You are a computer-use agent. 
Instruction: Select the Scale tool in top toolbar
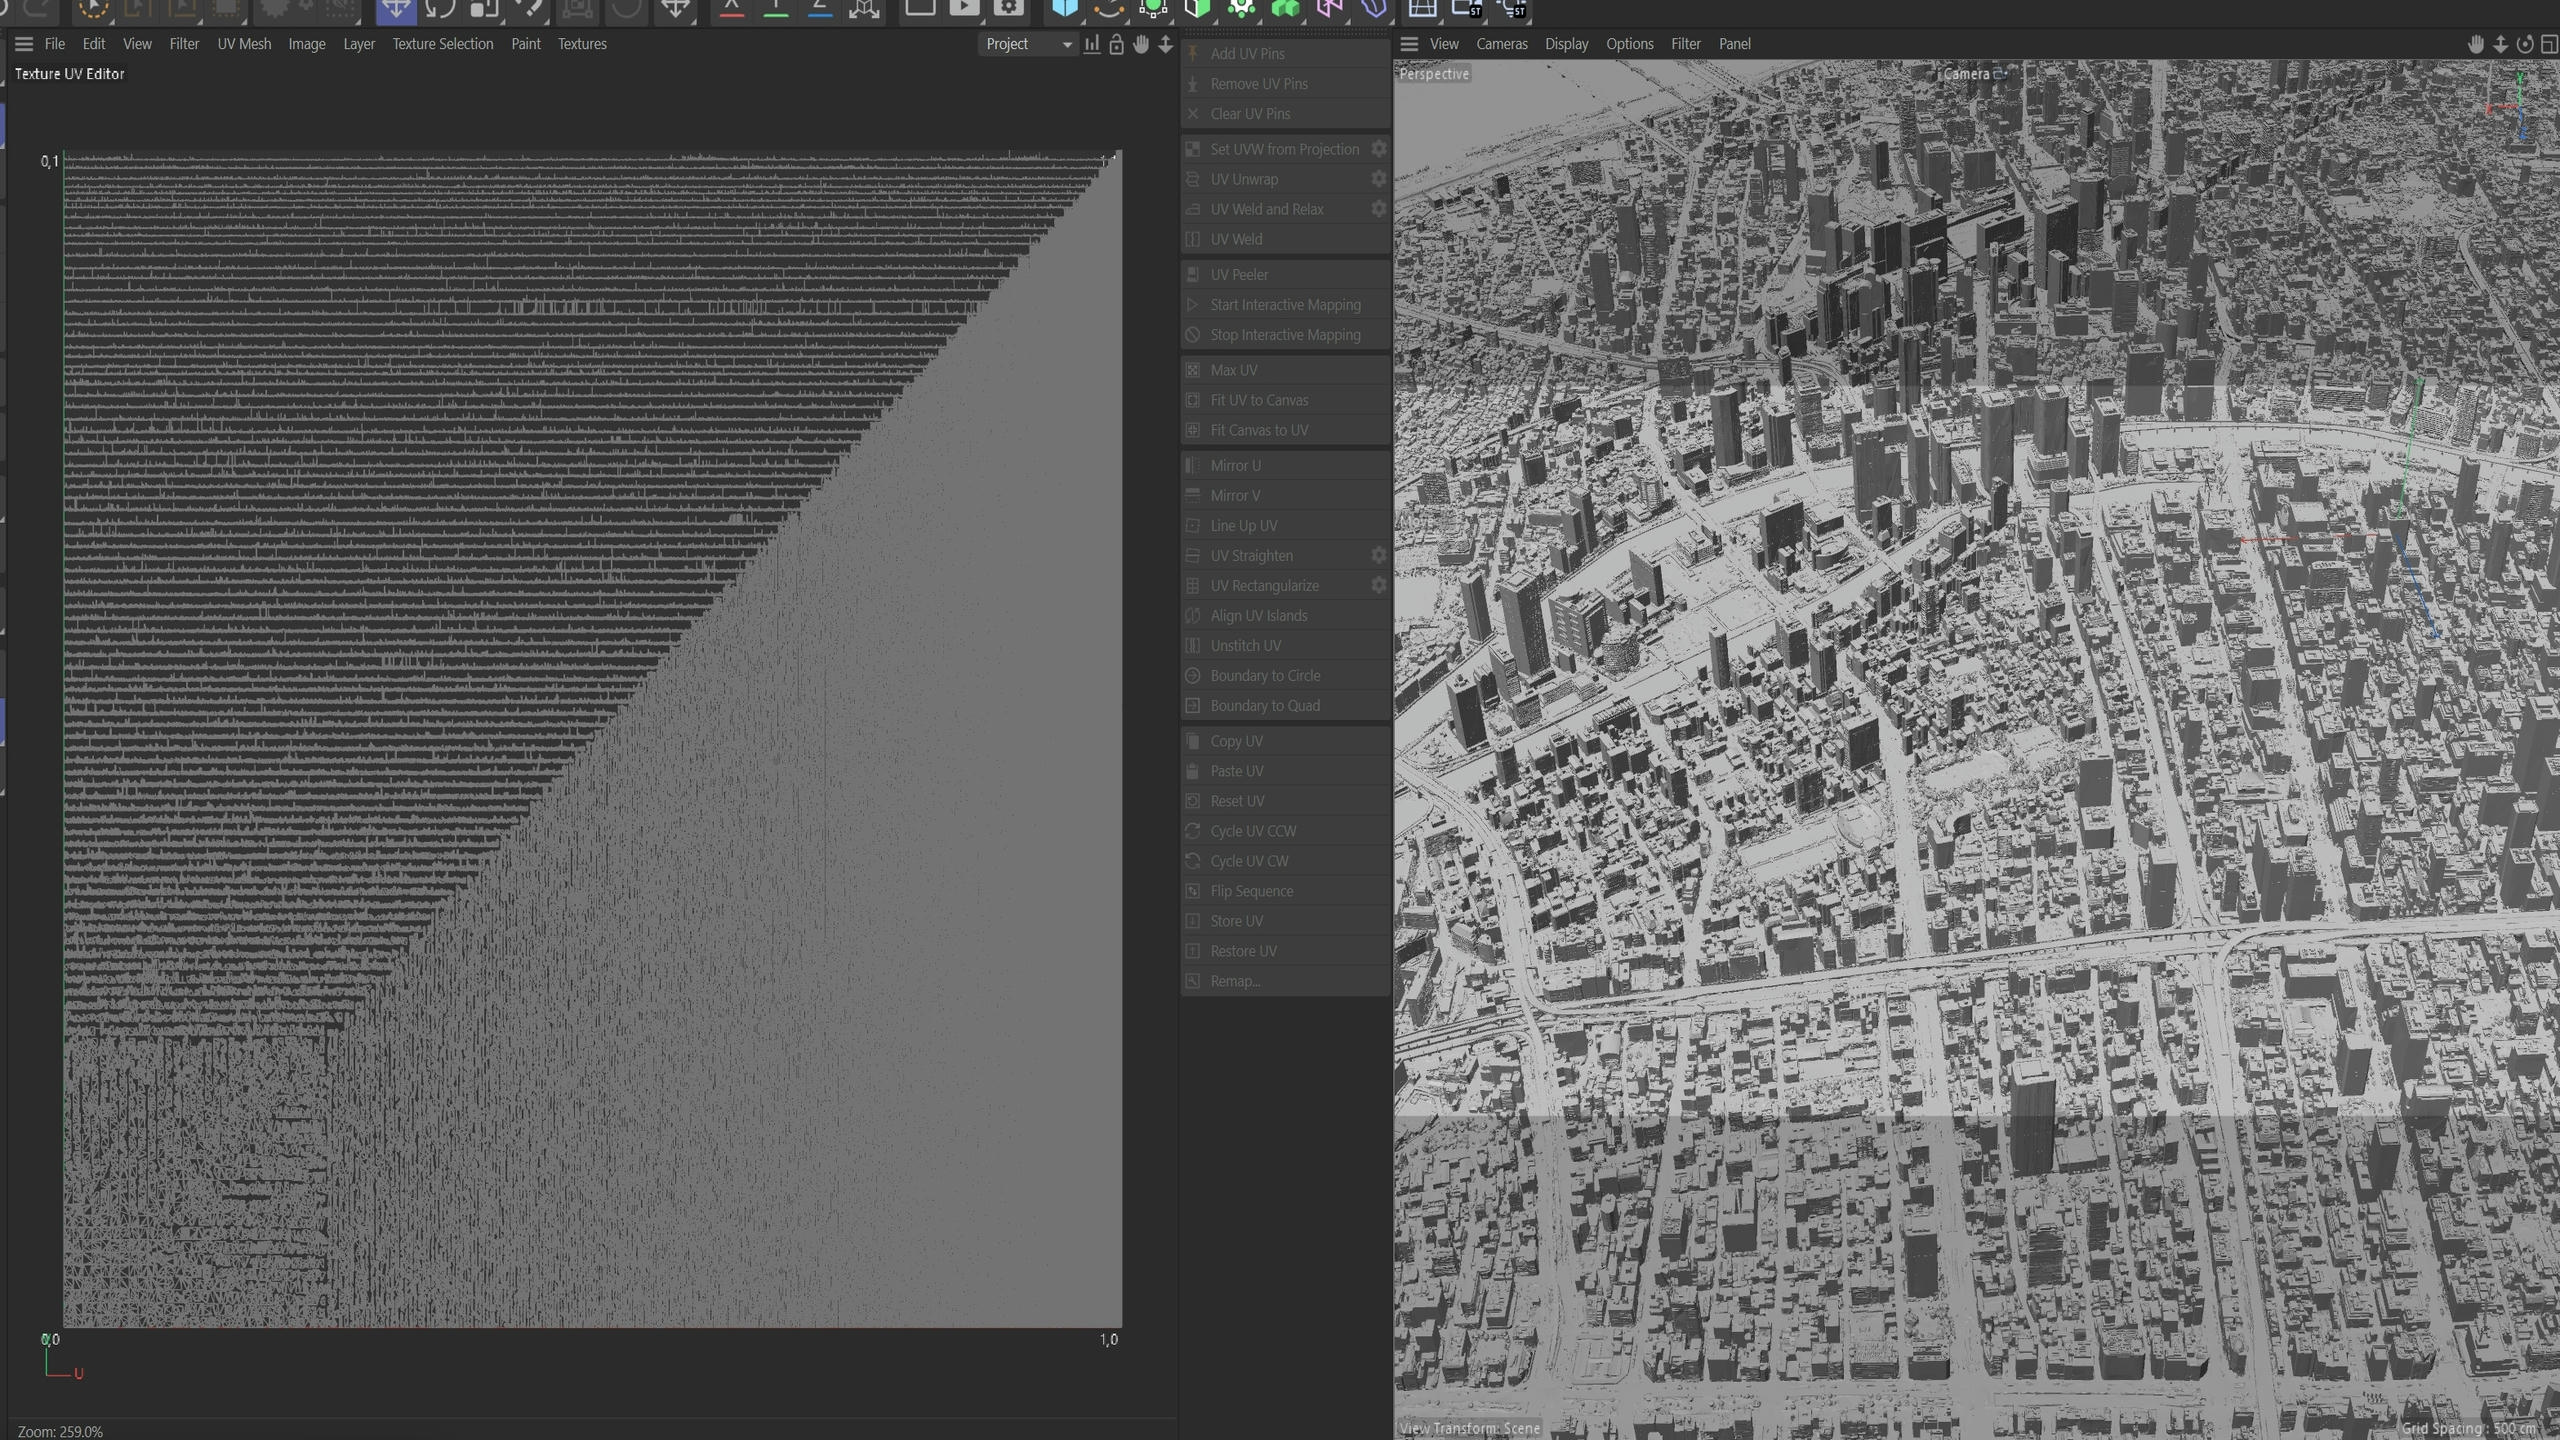485,9
